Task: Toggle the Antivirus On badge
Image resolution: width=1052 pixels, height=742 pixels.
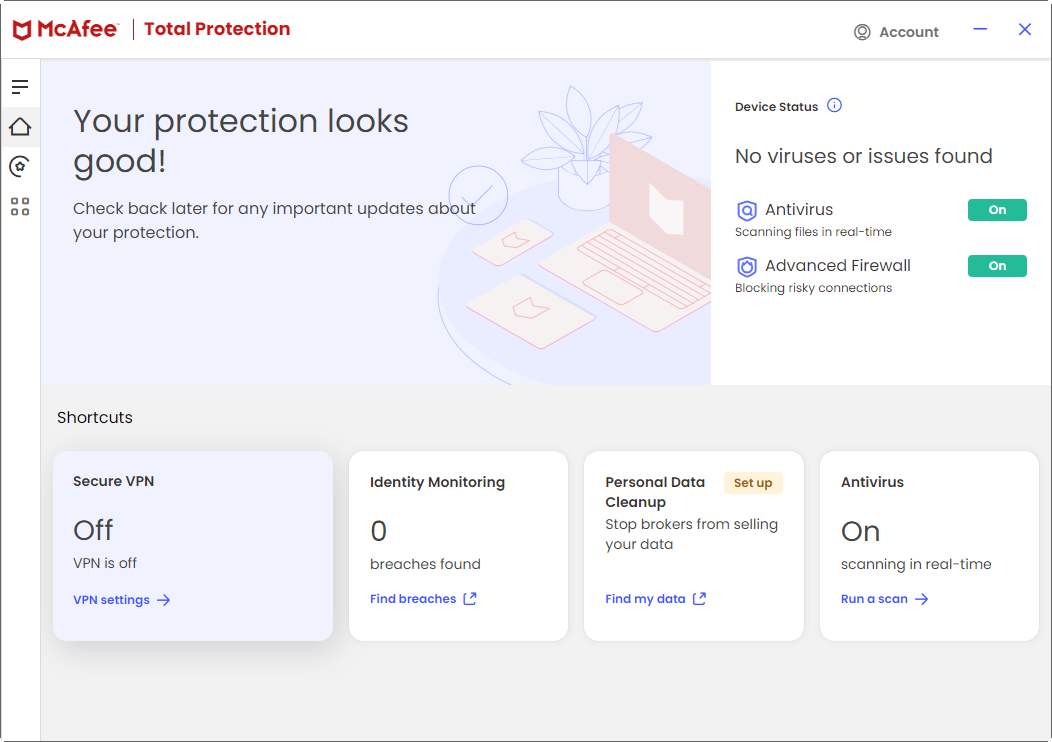Action: coord(997,210)
